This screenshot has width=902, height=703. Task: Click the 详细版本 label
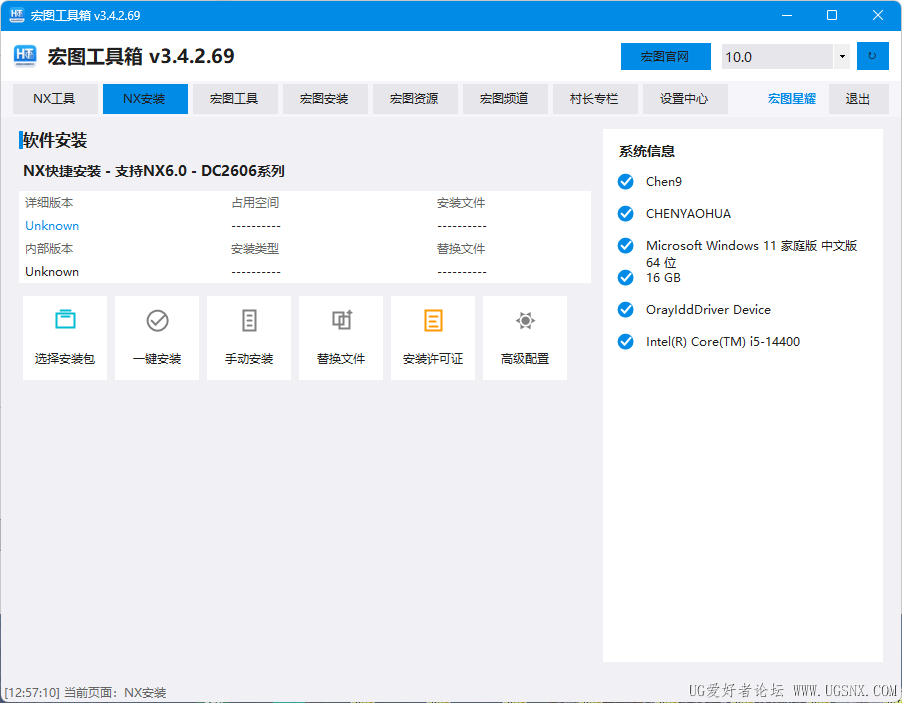point(49,203)
